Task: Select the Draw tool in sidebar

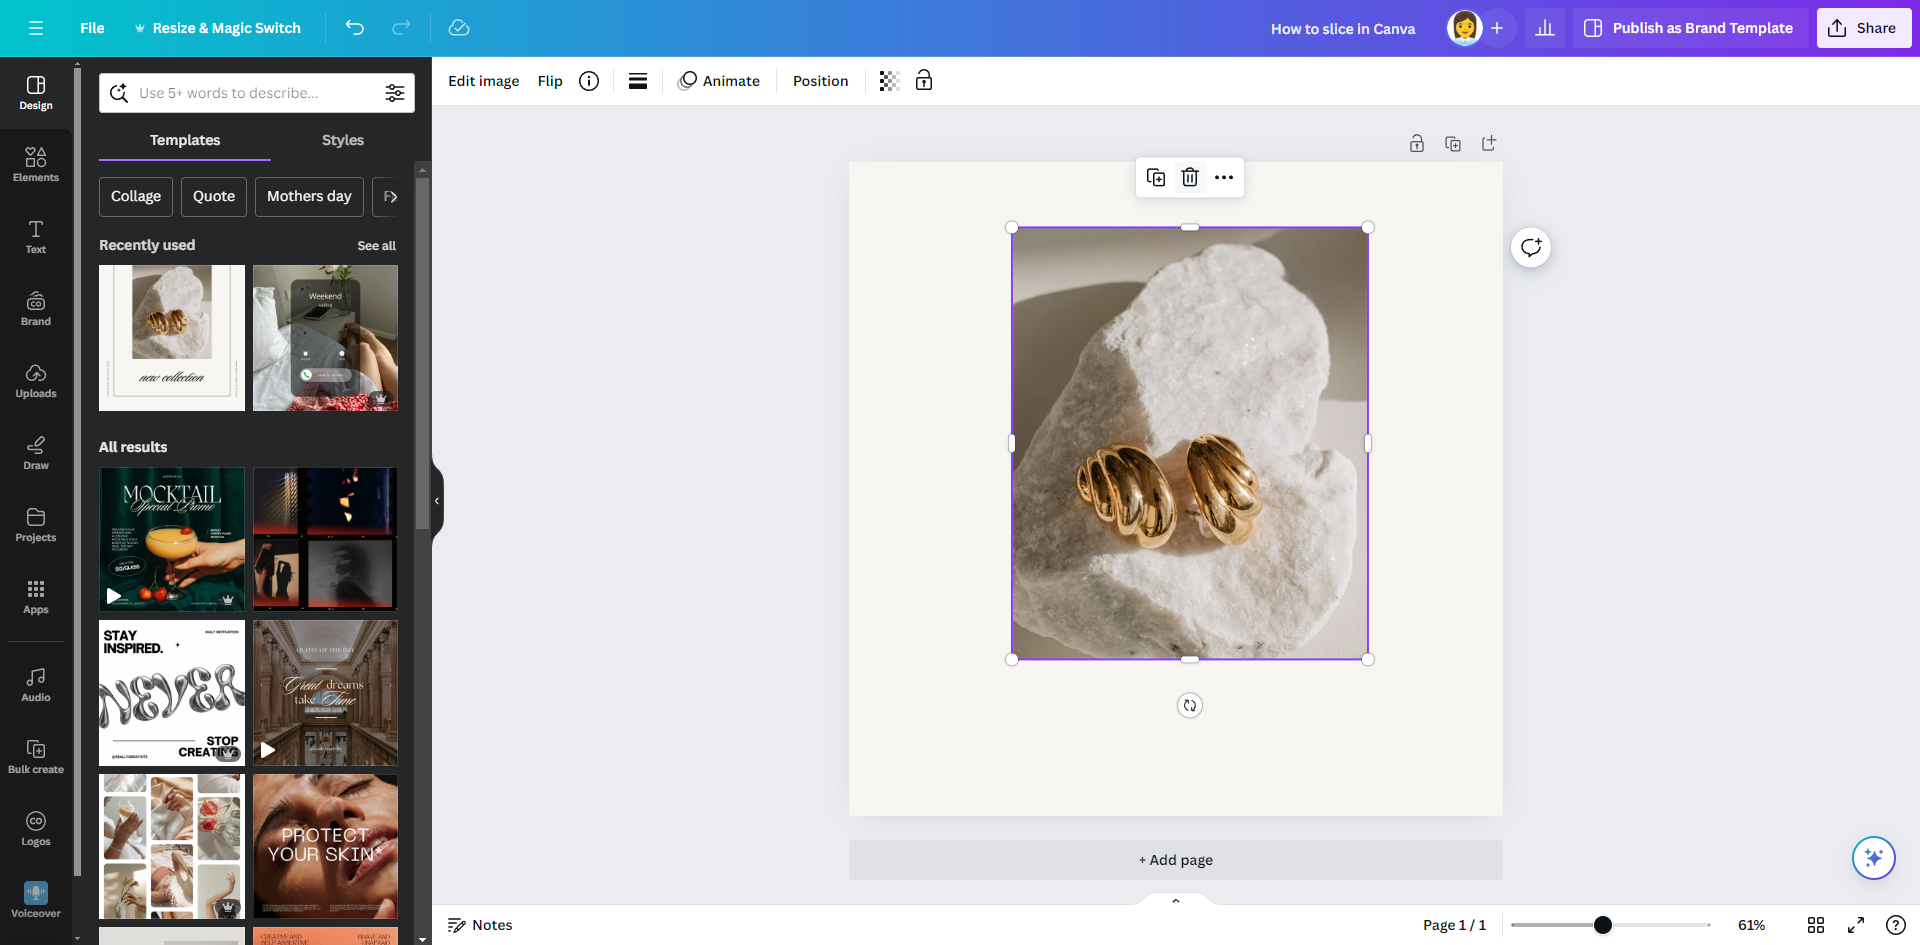Action: pos(36,452)
